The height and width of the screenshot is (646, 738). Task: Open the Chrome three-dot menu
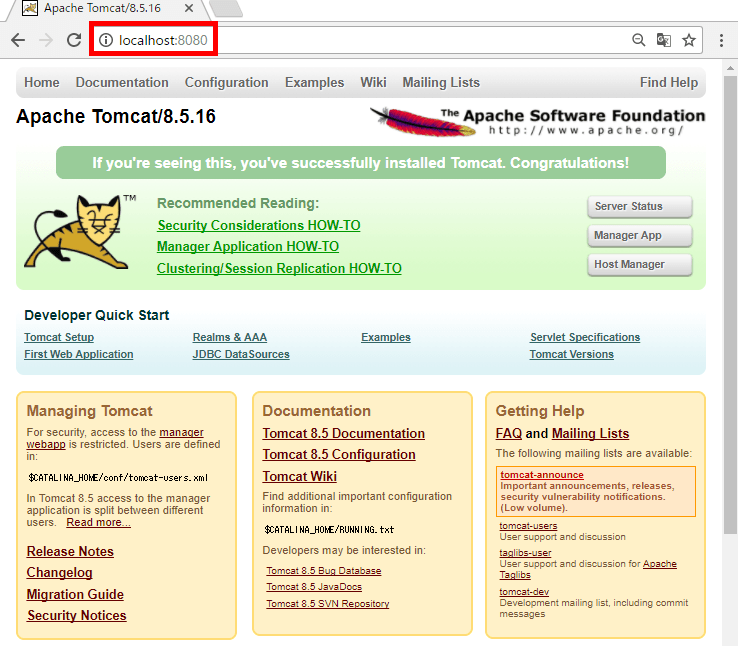tap(721, 40)
